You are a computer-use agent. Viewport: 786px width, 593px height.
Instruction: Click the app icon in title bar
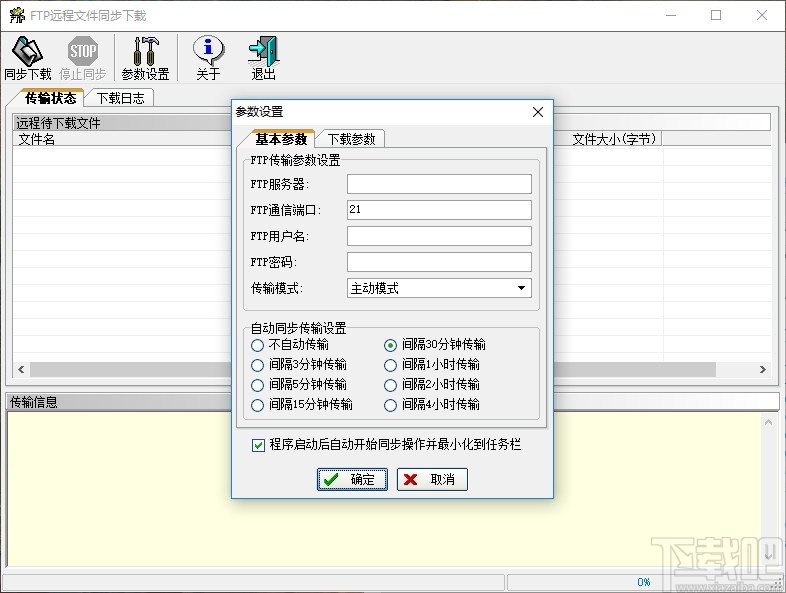coord(17,16)
